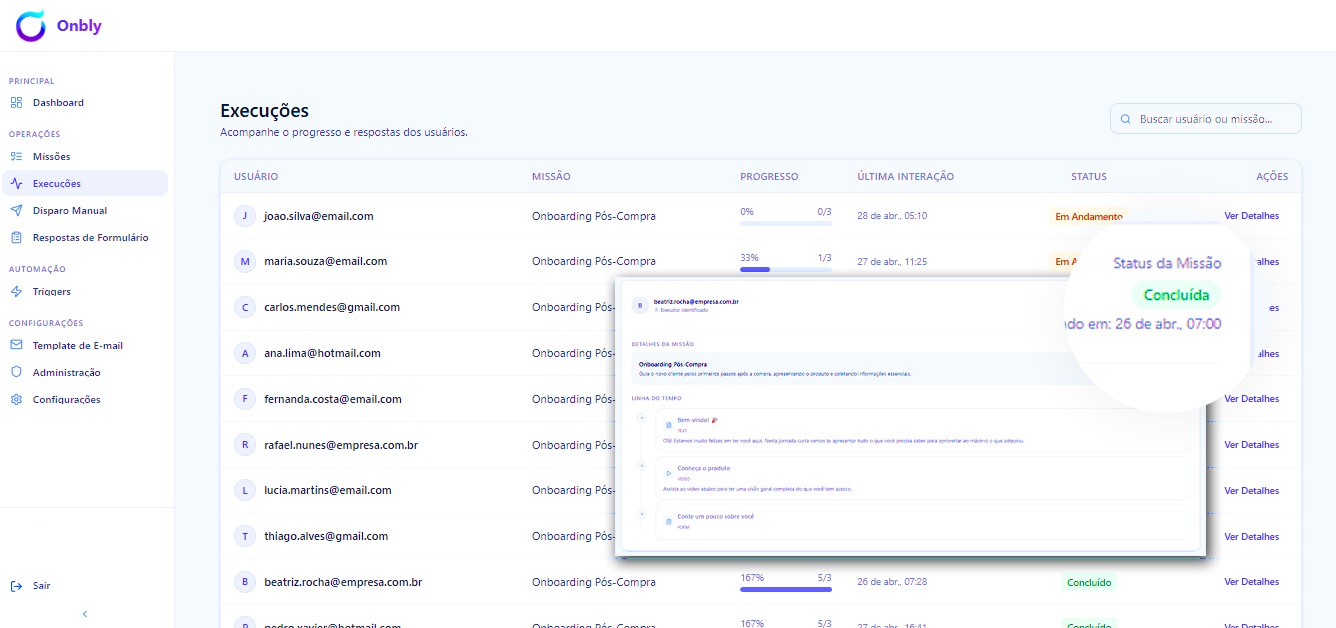This screenshot has width=1336, height=628.
Task: Click the L avatar for lucia.martins
Action: (x=245, y=491)
